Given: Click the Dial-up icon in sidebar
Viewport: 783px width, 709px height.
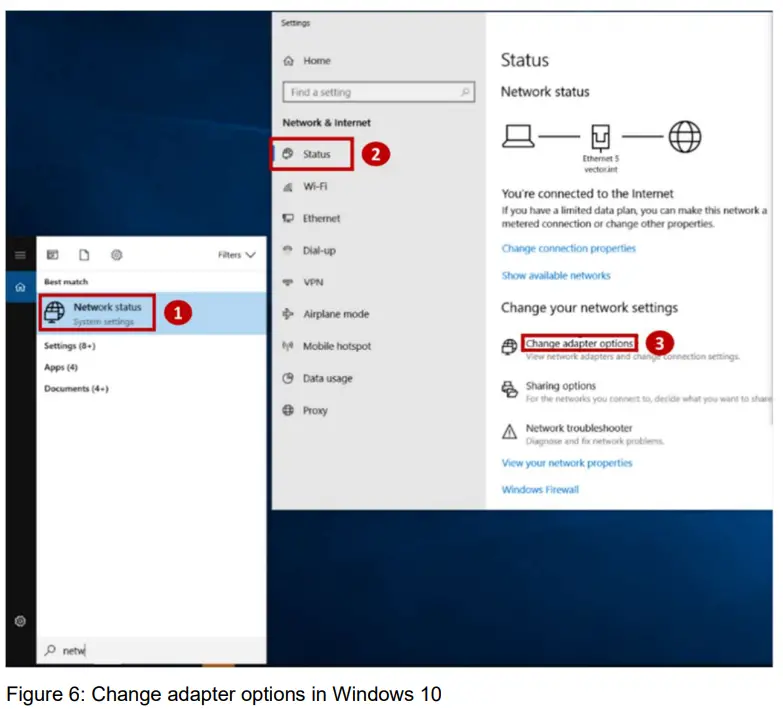Looking at the screenshot, I should point(288,250).
